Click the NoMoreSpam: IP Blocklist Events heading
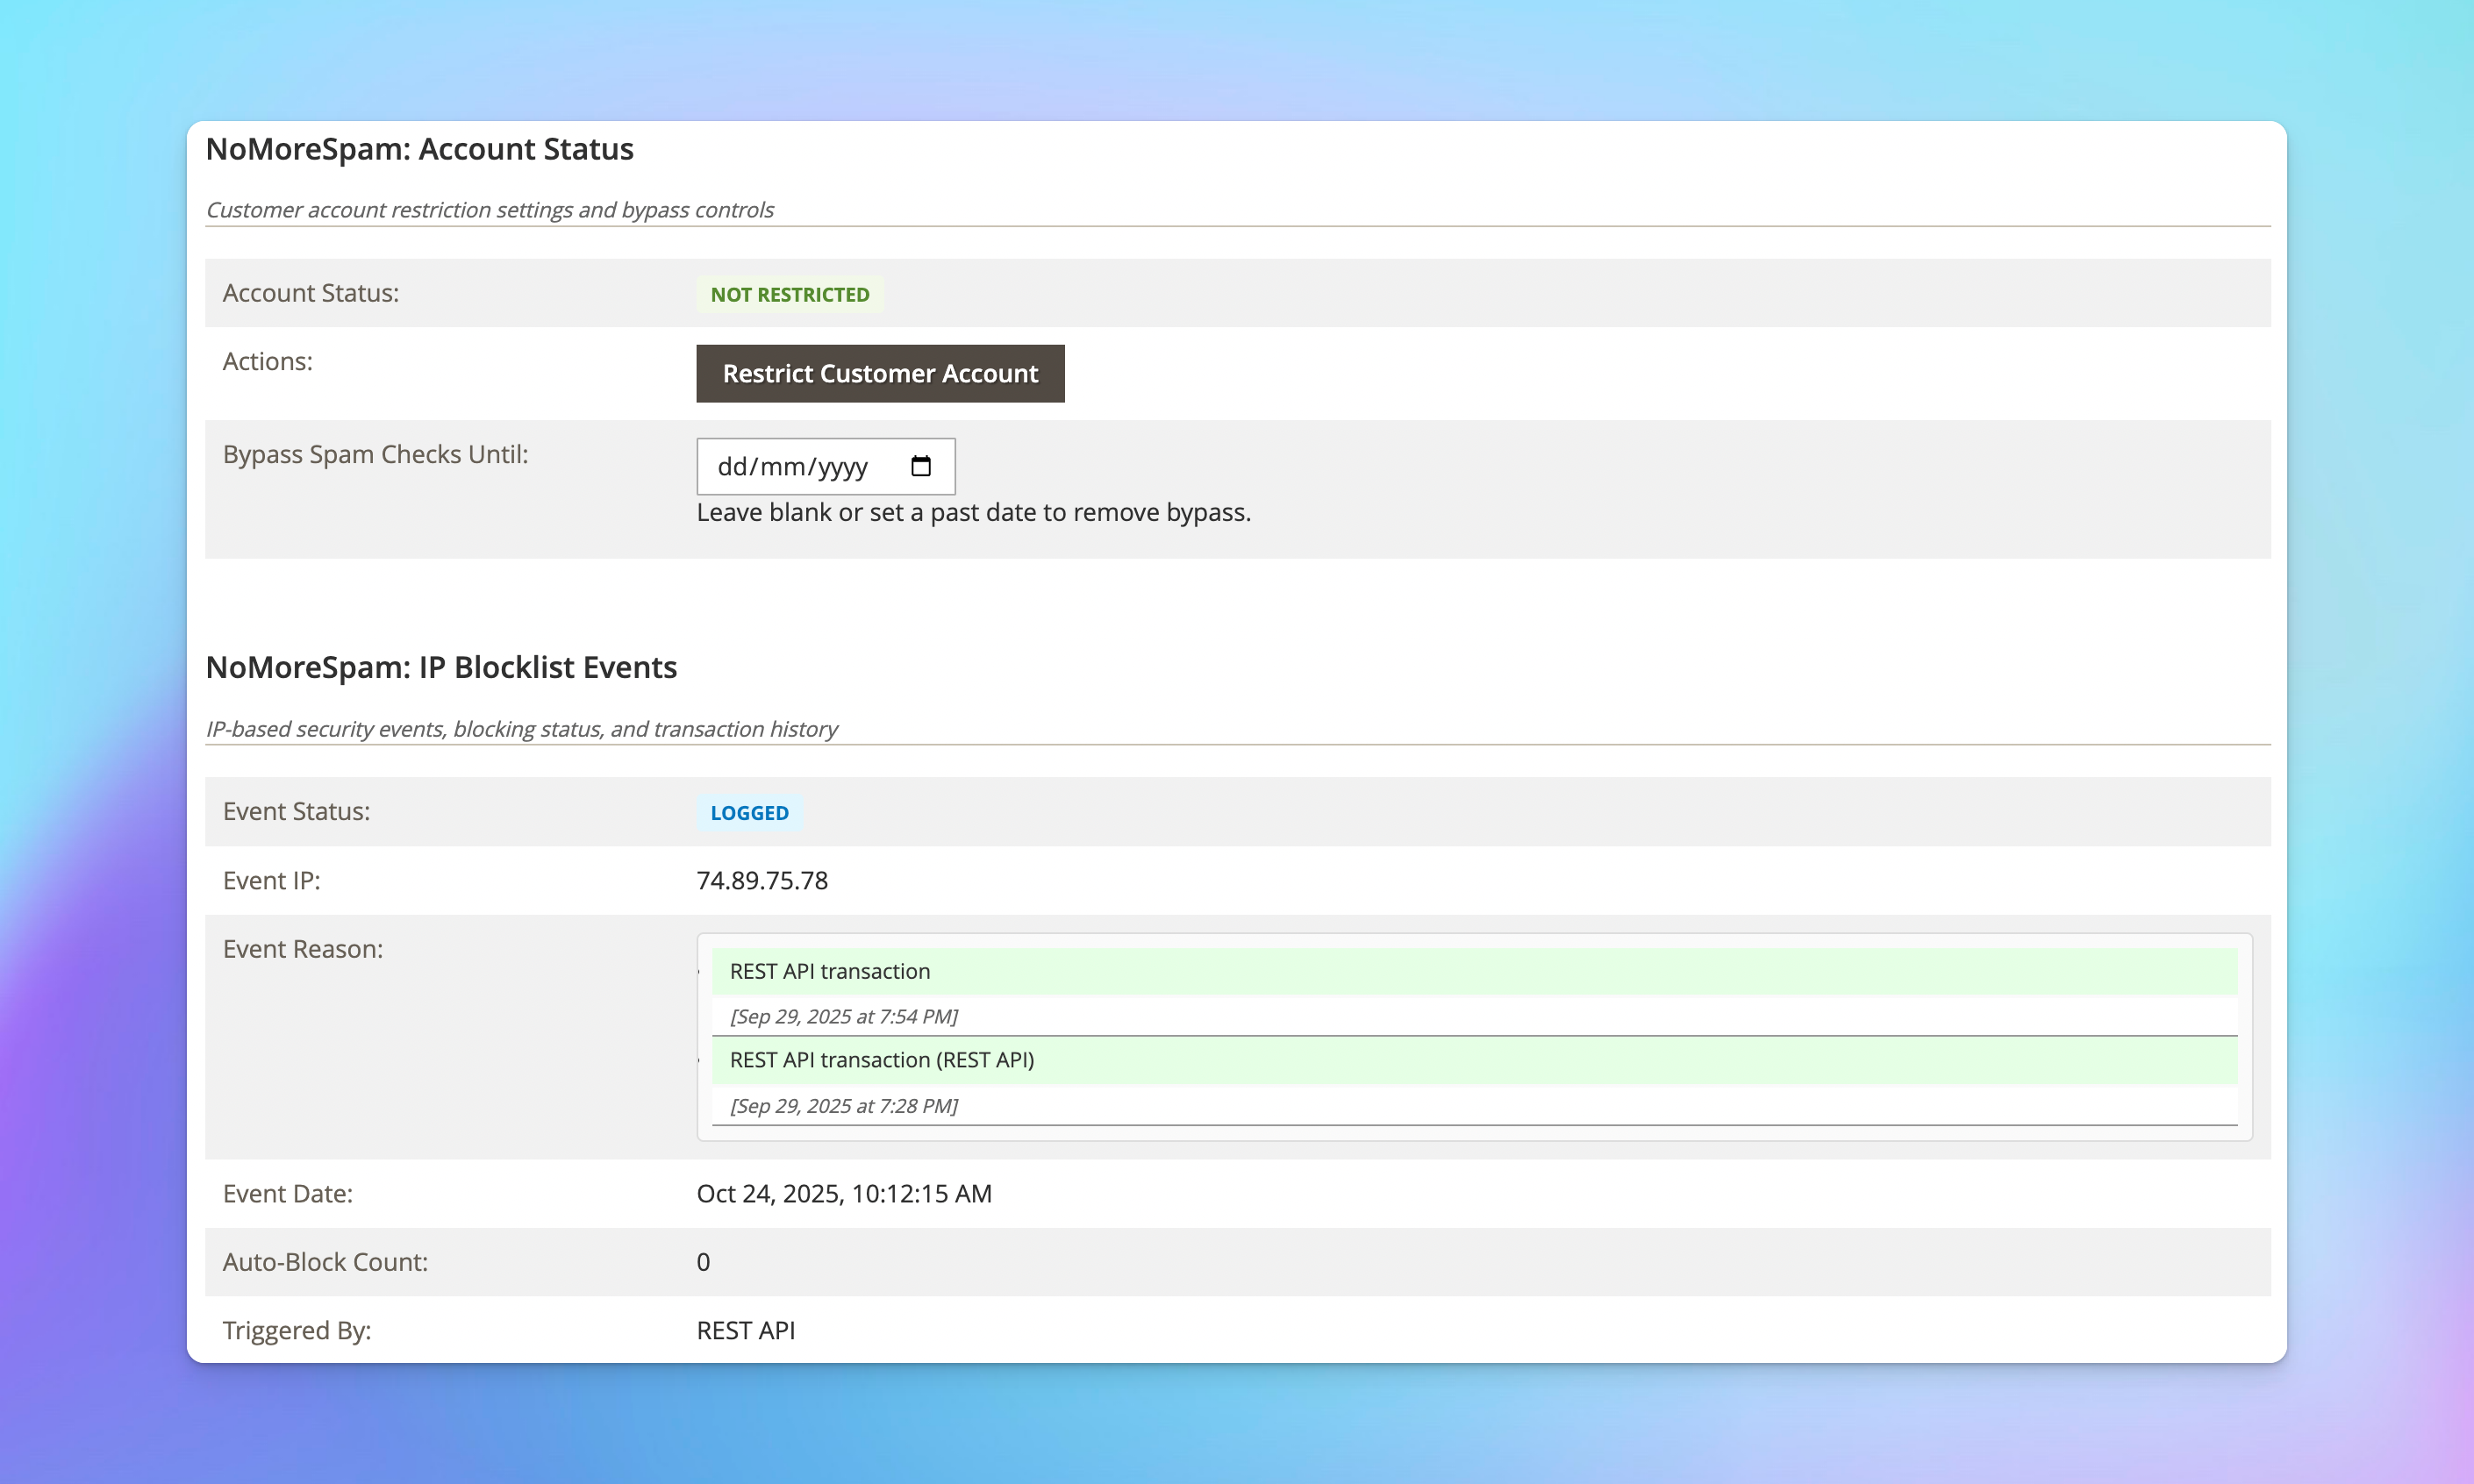Image resolution: width=2474 pixels, height=1484 pixels. [441, 667]
